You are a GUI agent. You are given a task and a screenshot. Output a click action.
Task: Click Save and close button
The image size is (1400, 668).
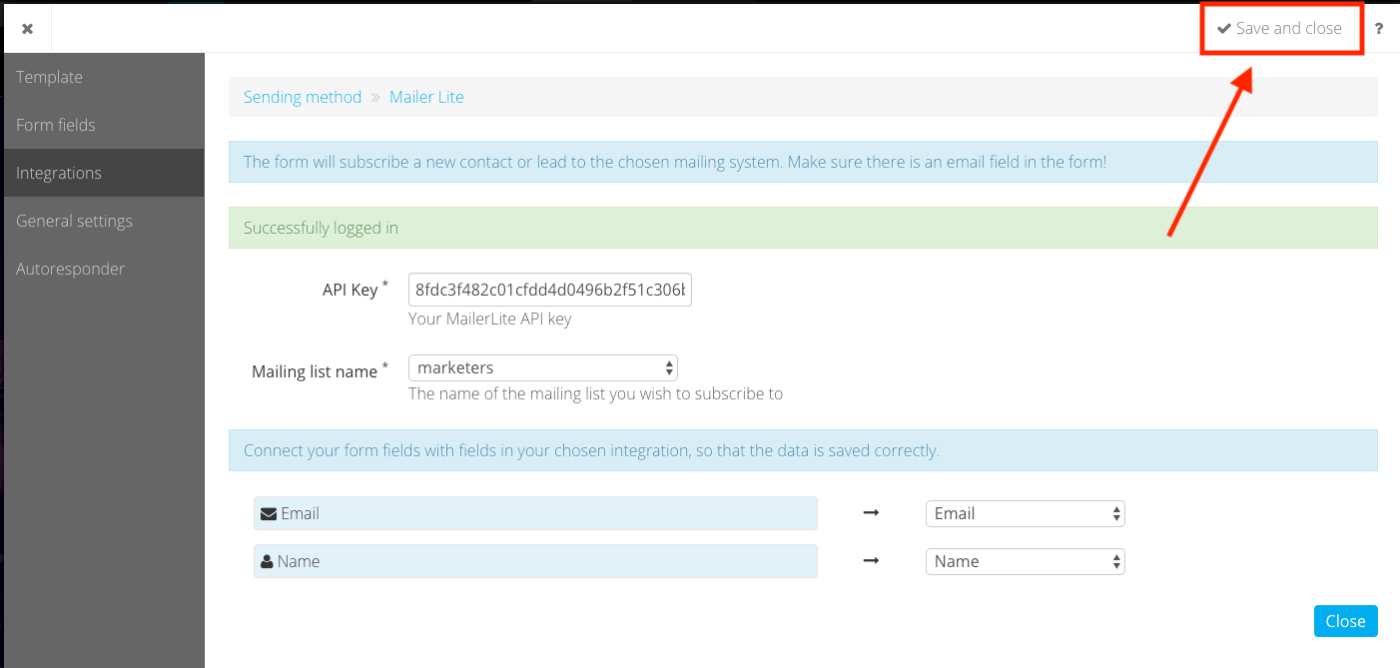1280,28
